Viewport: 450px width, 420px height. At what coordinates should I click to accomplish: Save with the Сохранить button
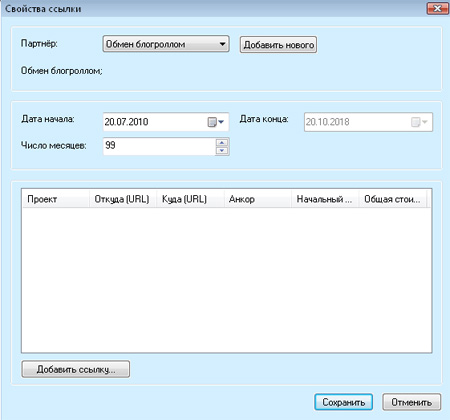(343, 402)
